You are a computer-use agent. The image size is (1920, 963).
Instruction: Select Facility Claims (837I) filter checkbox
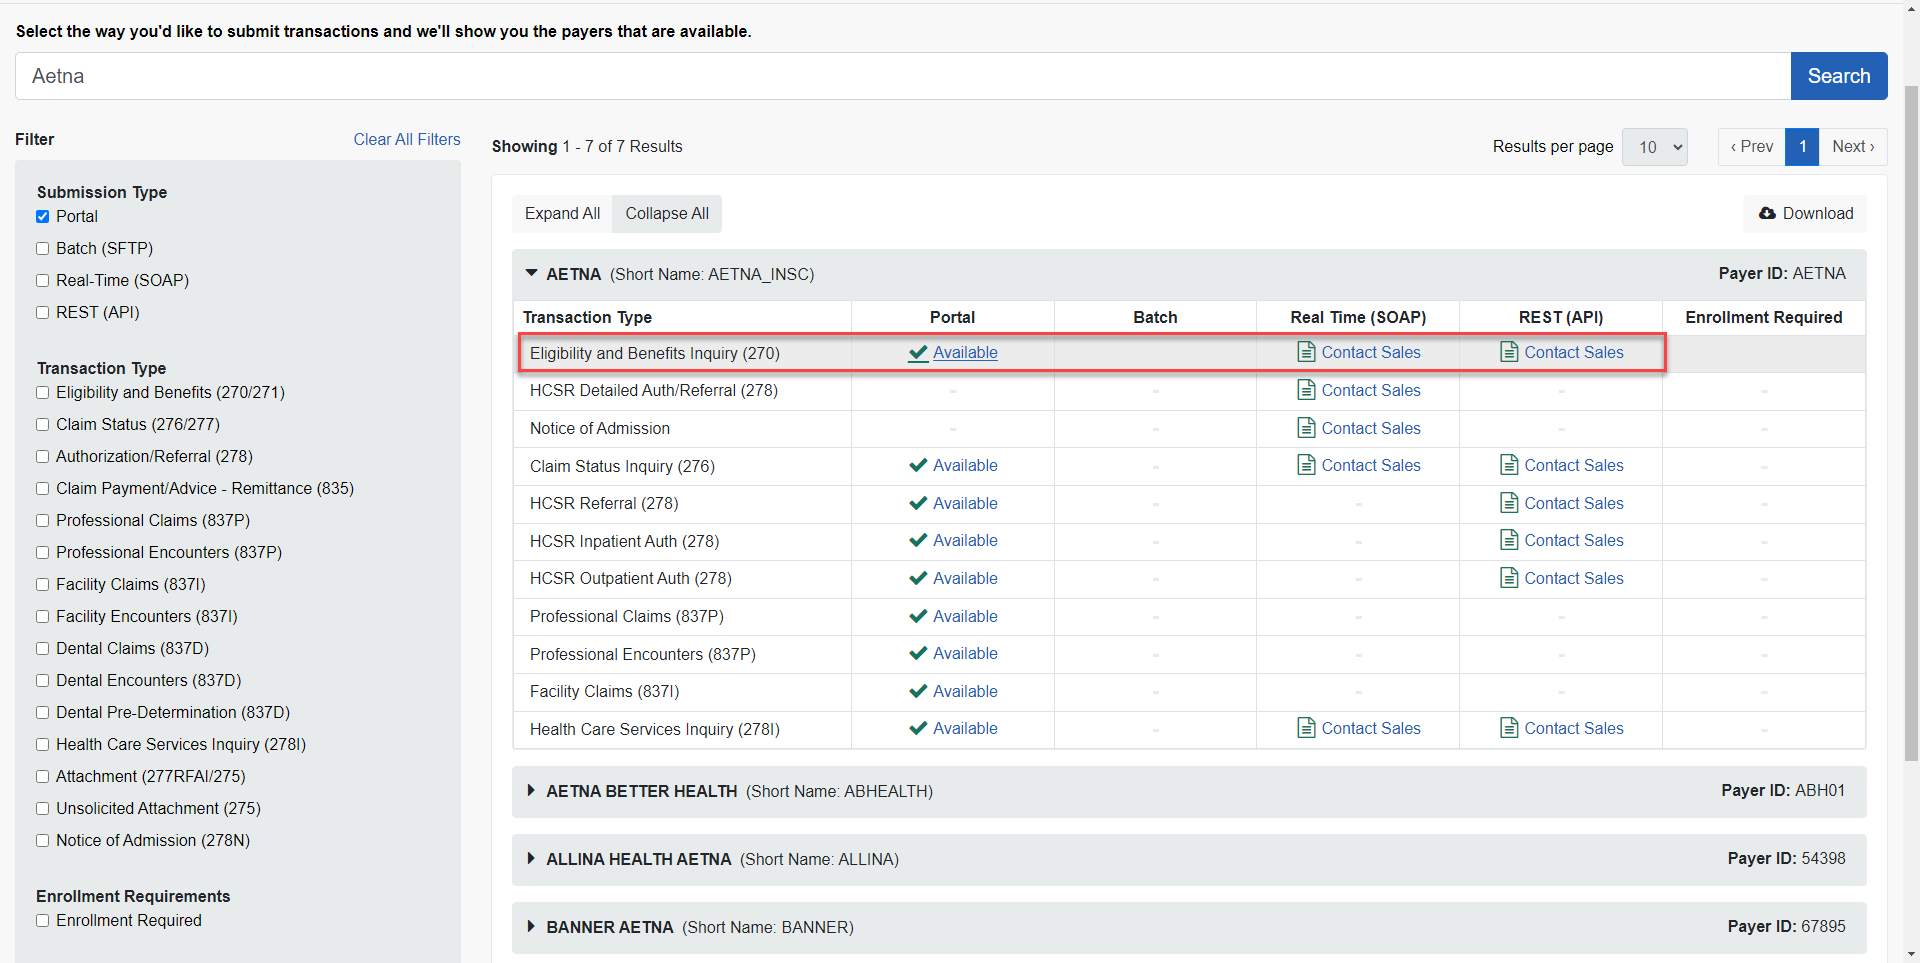click(x=43, y=585)
